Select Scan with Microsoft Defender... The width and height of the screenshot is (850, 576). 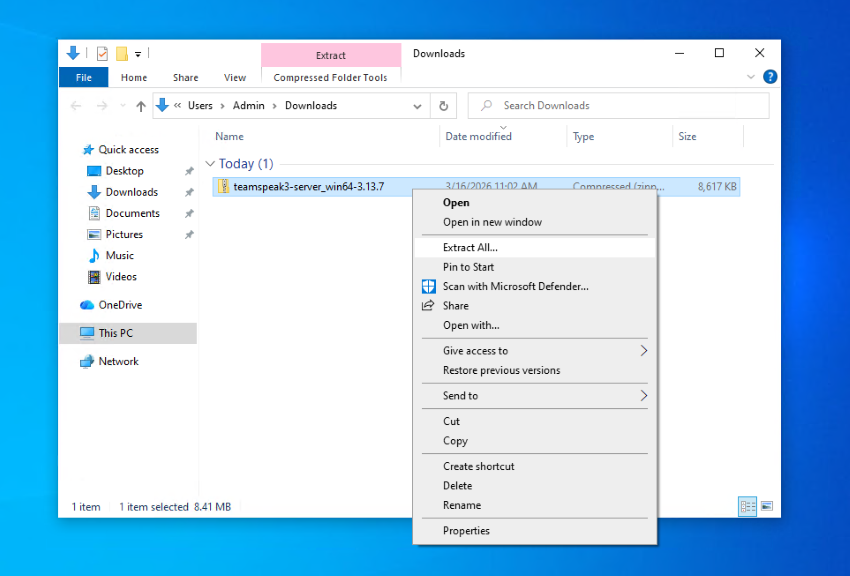(515, 286)
